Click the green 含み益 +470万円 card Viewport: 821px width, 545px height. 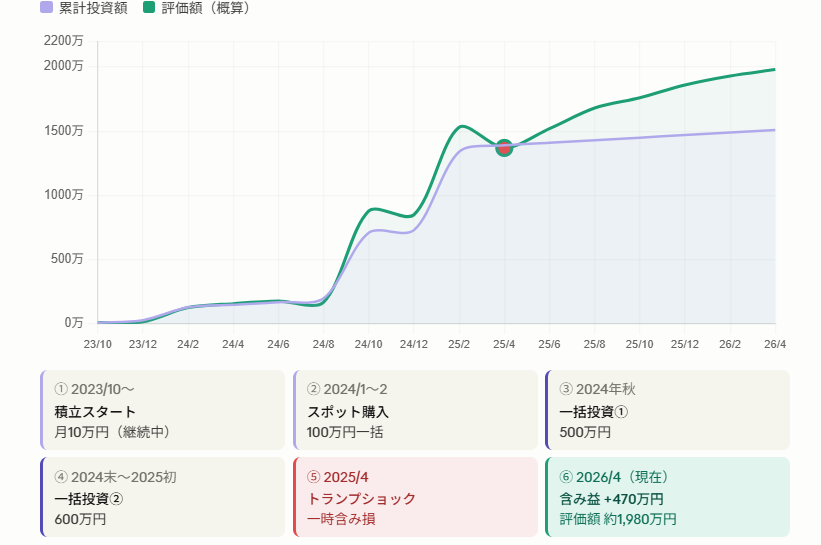667,497
